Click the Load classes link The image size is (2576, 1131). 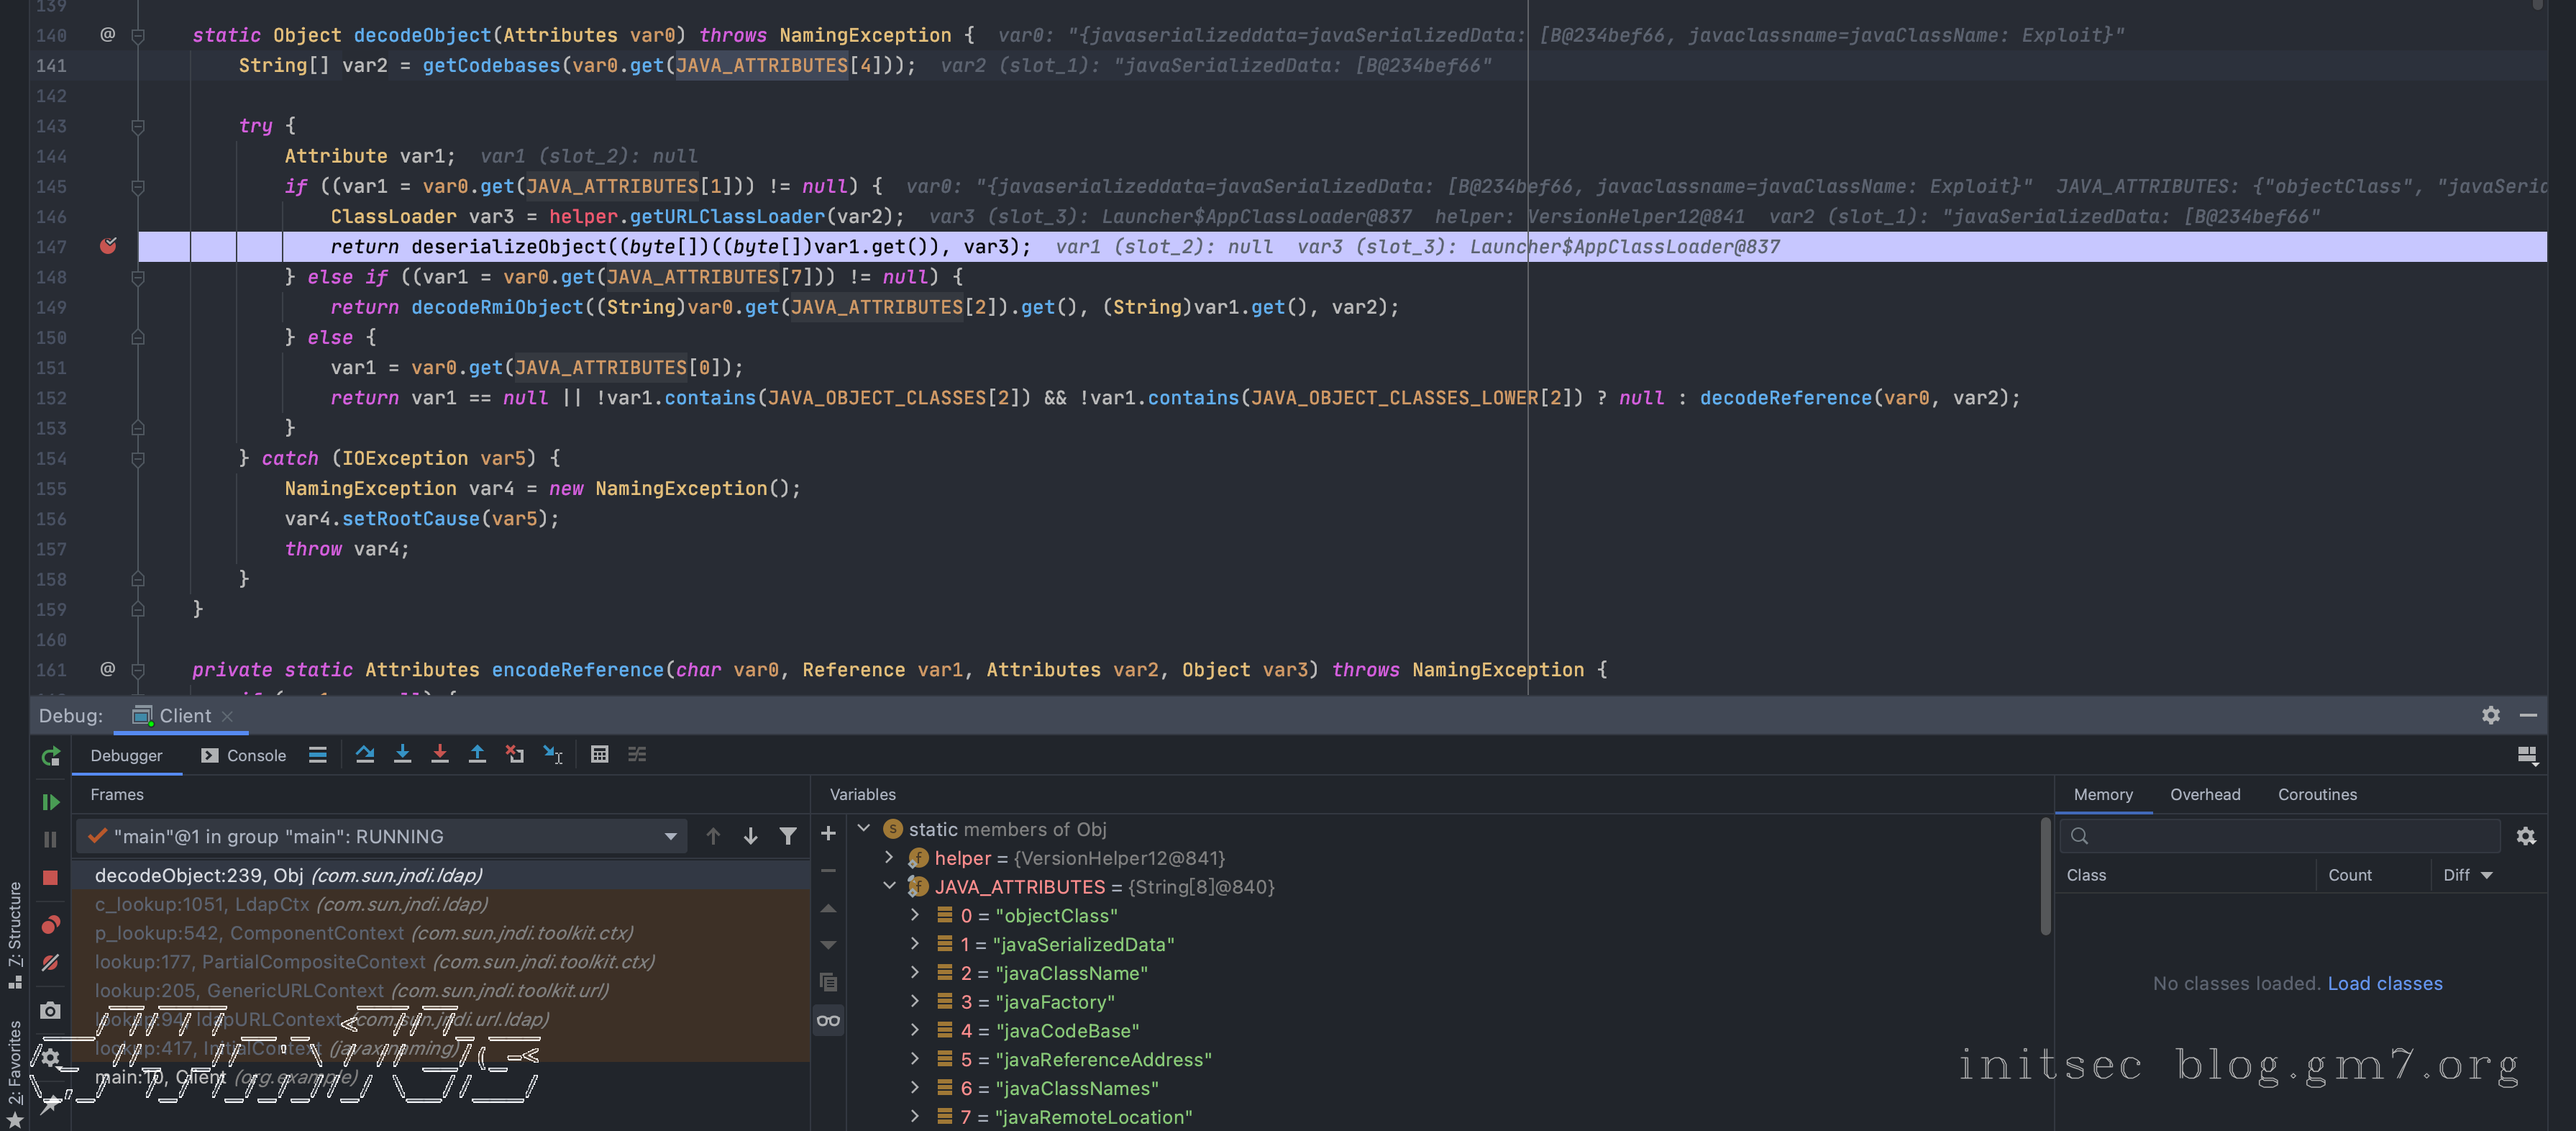pos(2384,984)
